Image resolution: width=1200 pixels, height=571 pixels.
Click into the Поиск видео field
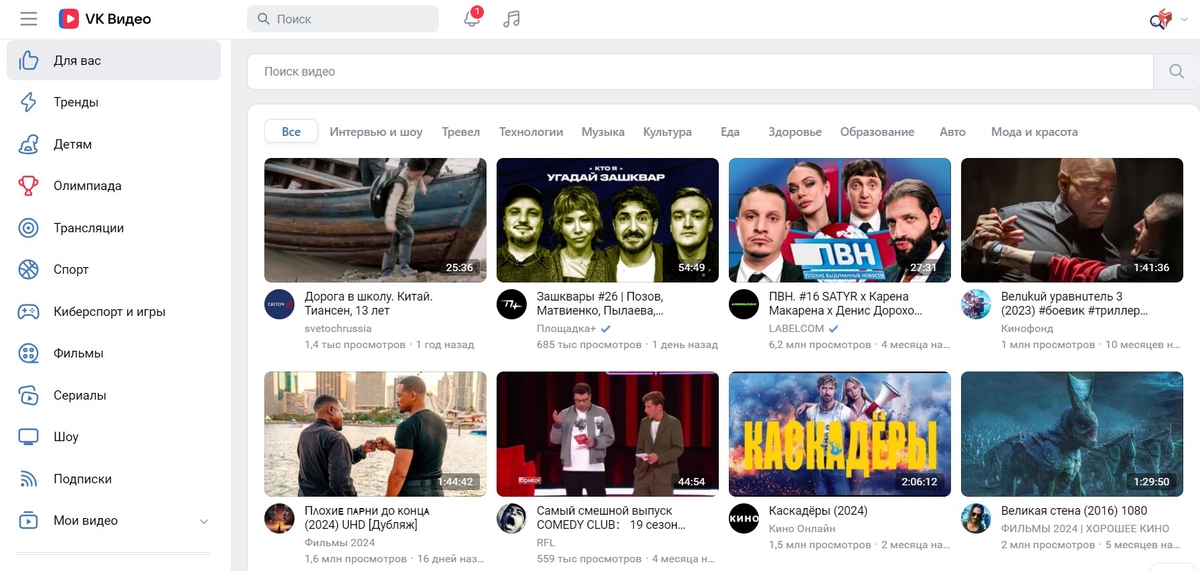pyautogui.click(x=700, y=72)
